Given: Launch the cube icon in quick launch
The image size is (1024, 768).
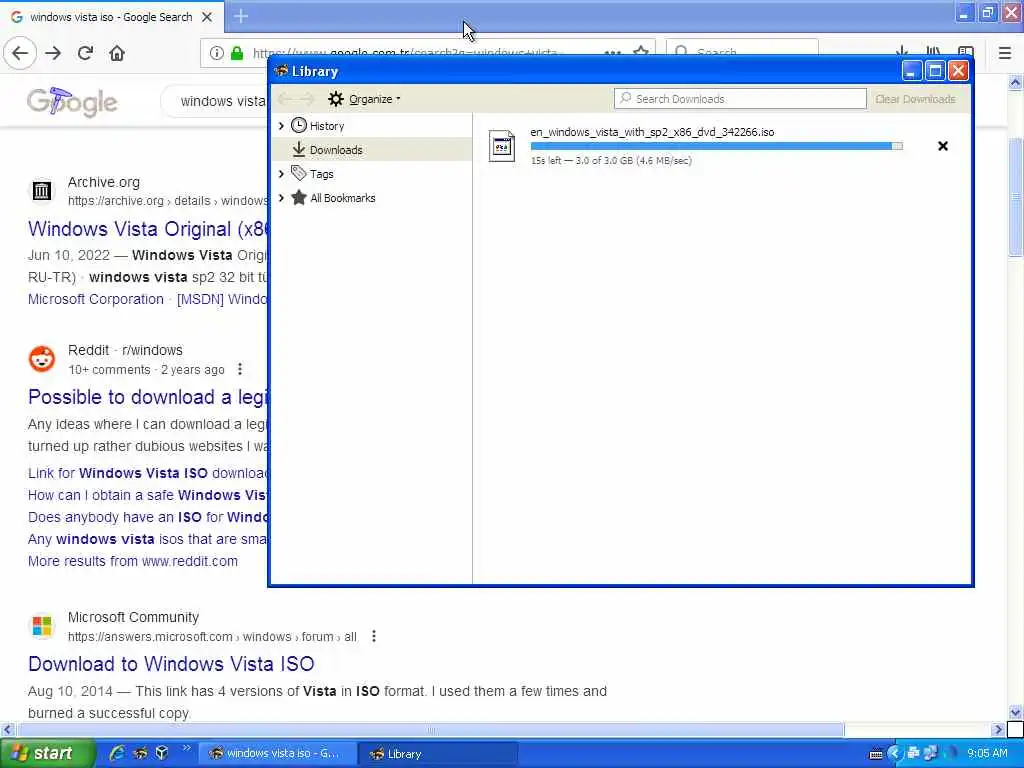Looking at the screenshot, I should [162, 754].
